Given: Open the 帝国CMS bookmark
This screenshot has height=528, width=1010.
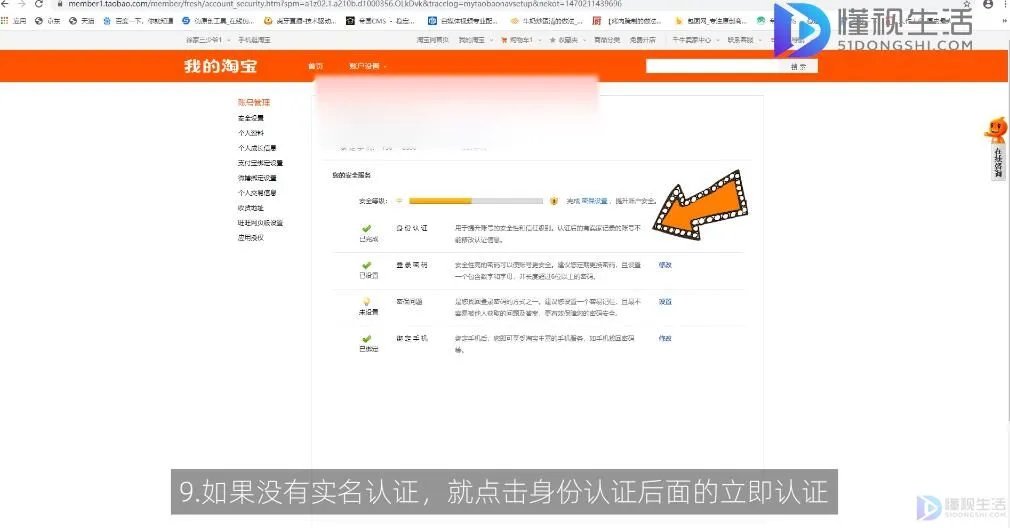Looking at the screenshot, I should pyautogui.click(x=381, y=21).
